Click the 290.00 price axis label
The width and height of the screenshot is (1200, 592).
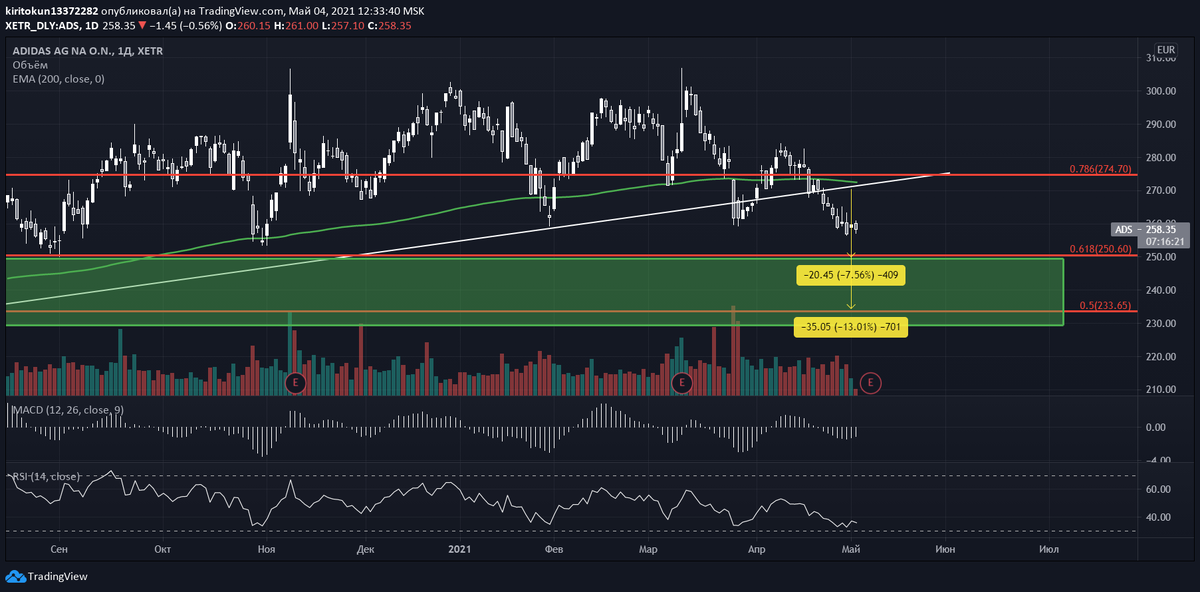click(1161, 124)
